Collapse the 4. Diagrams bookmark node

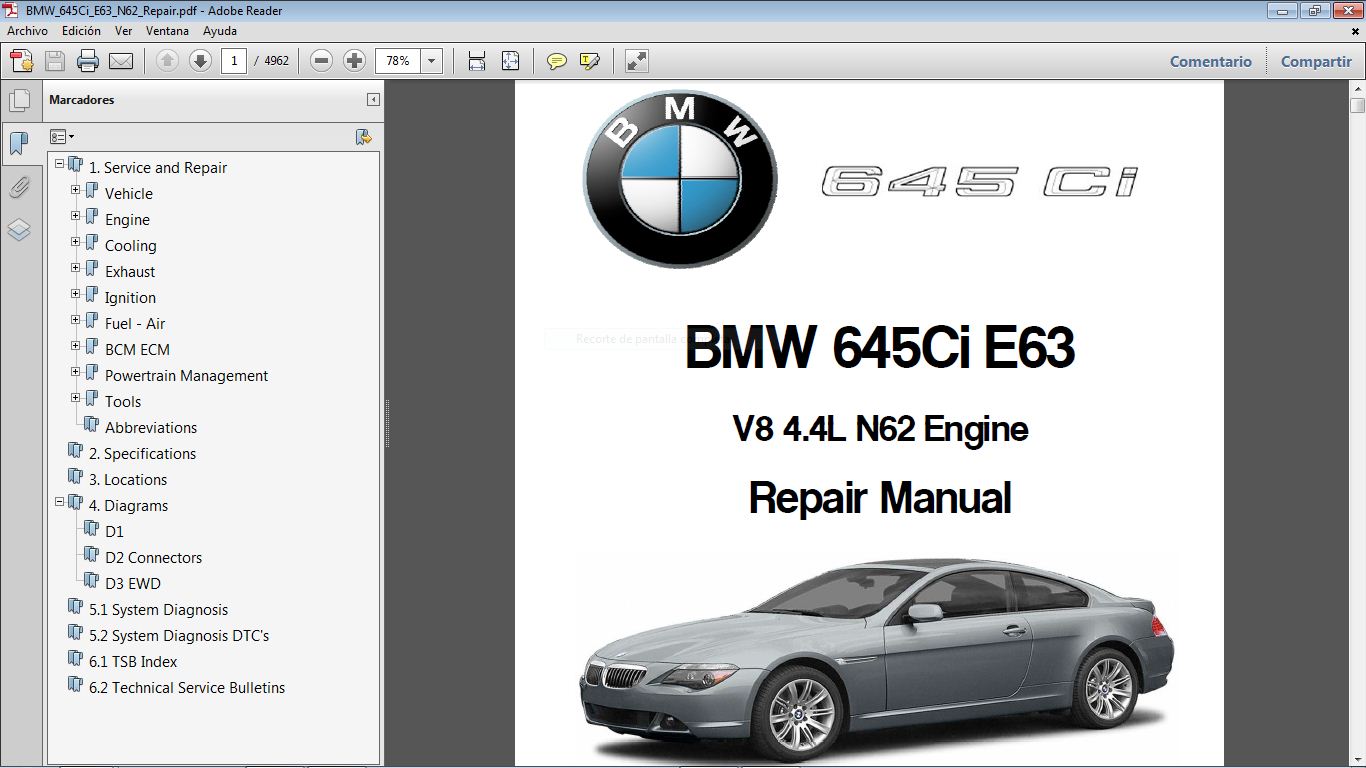(60, 501)
